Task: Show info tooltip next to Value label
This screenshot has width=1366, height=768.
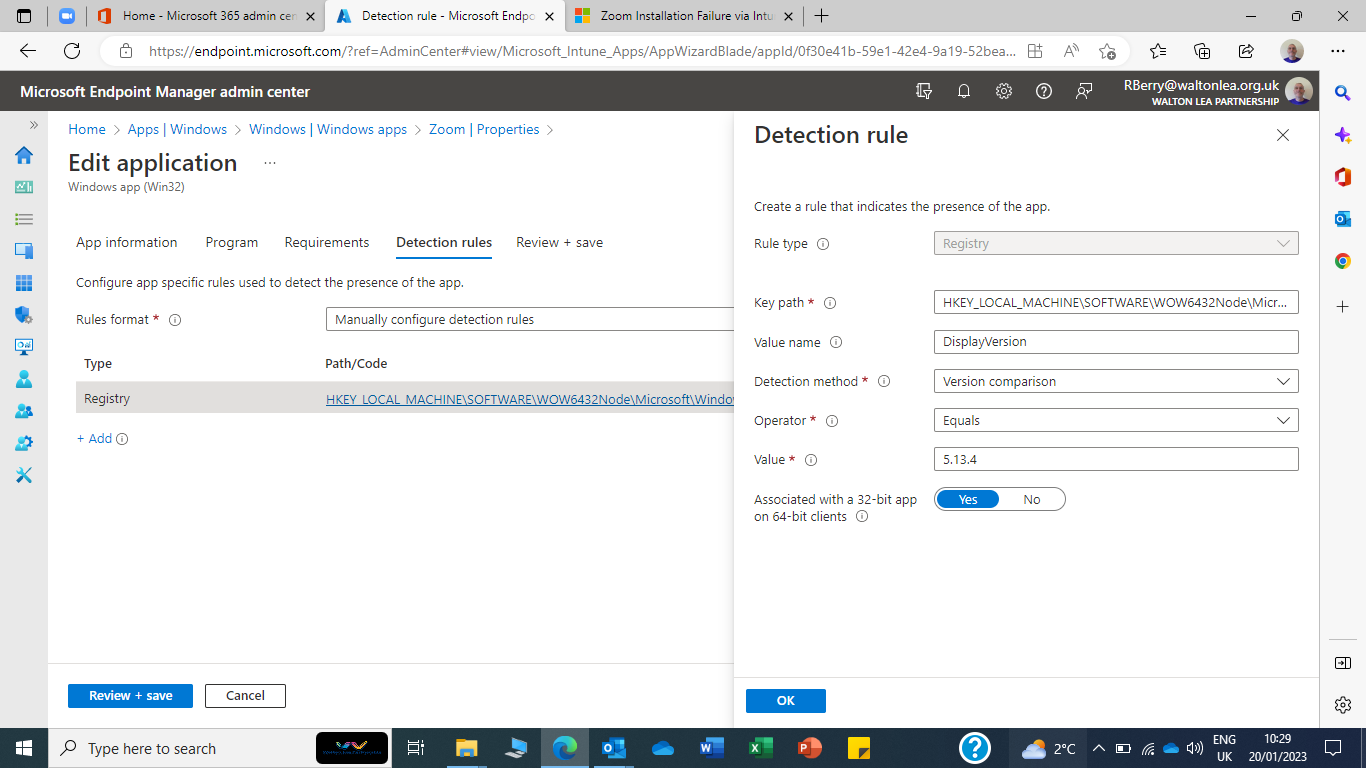Action: 811,460
